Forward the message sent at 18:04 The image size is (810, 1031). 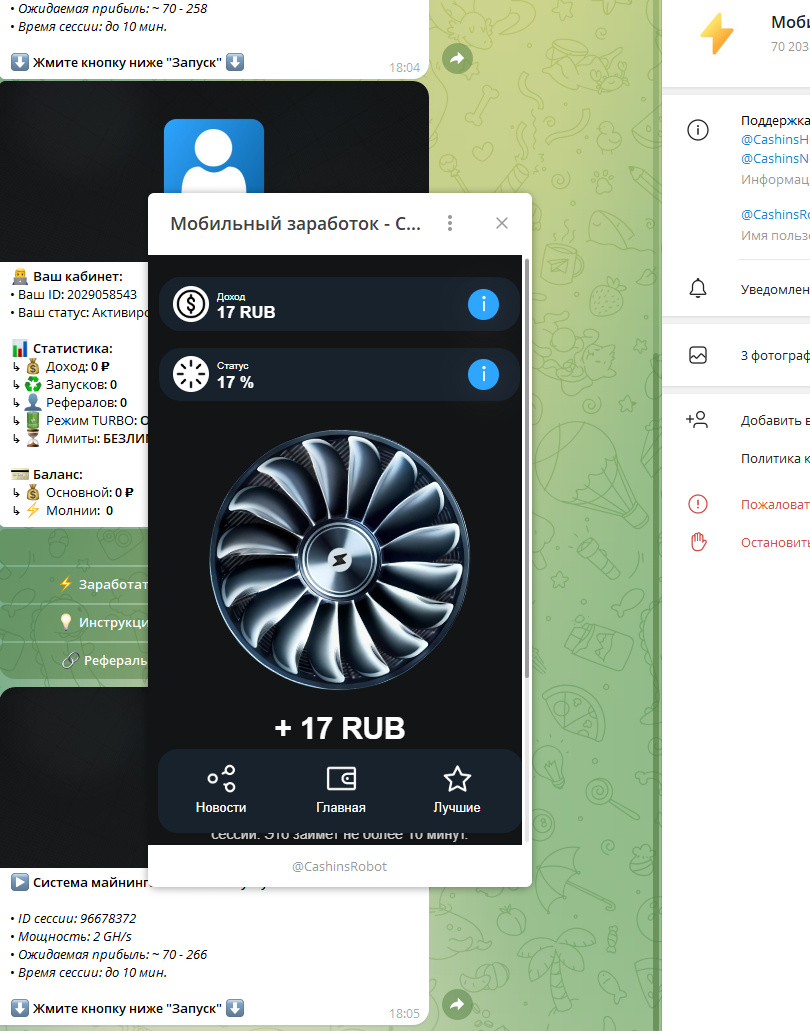pyautogui.click(x=457, y=59)
